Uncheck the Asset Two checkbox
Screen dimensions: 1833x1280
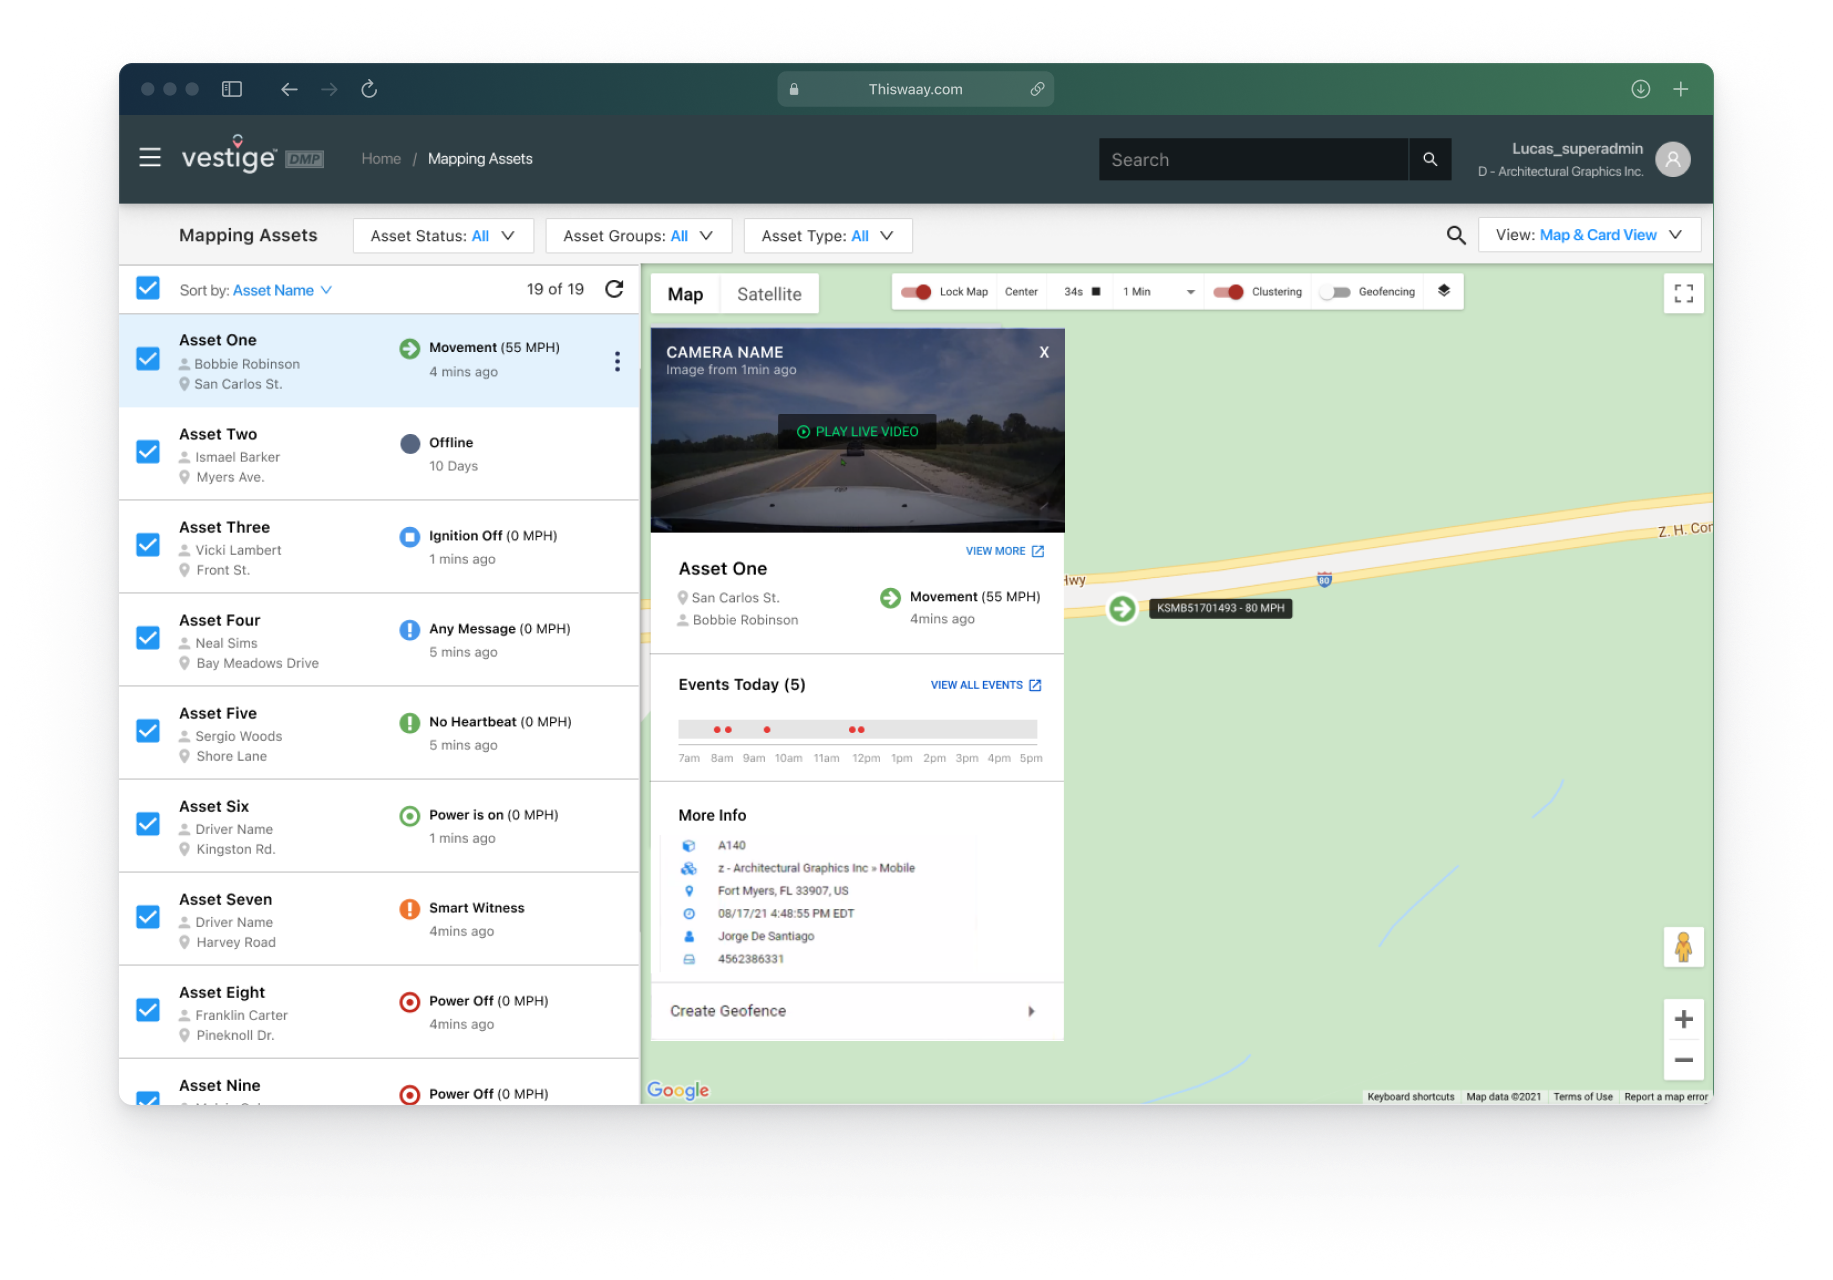click(x=148, y=452)
